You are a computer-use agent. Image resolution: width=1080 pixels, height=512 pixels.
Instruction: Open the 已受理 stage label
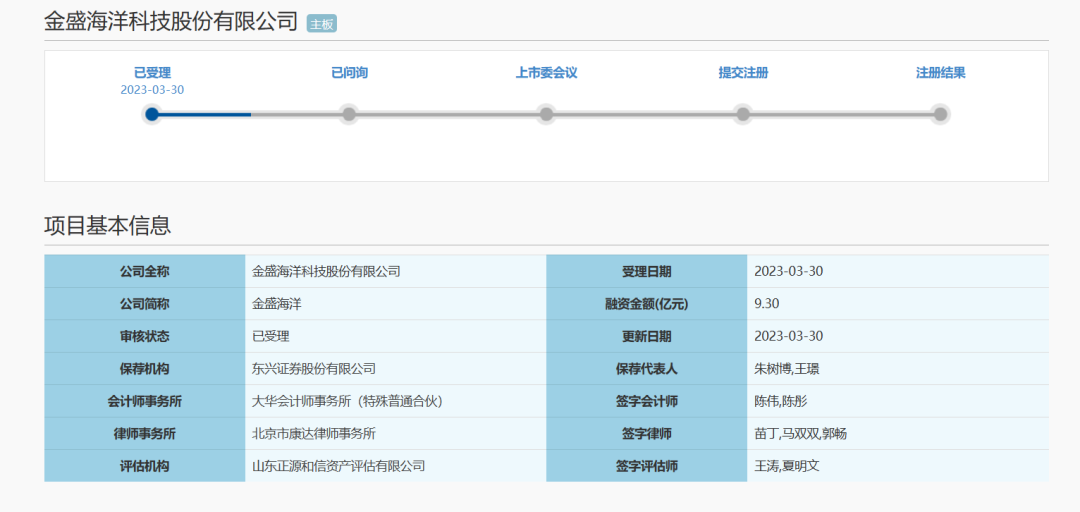pos(152,73)
